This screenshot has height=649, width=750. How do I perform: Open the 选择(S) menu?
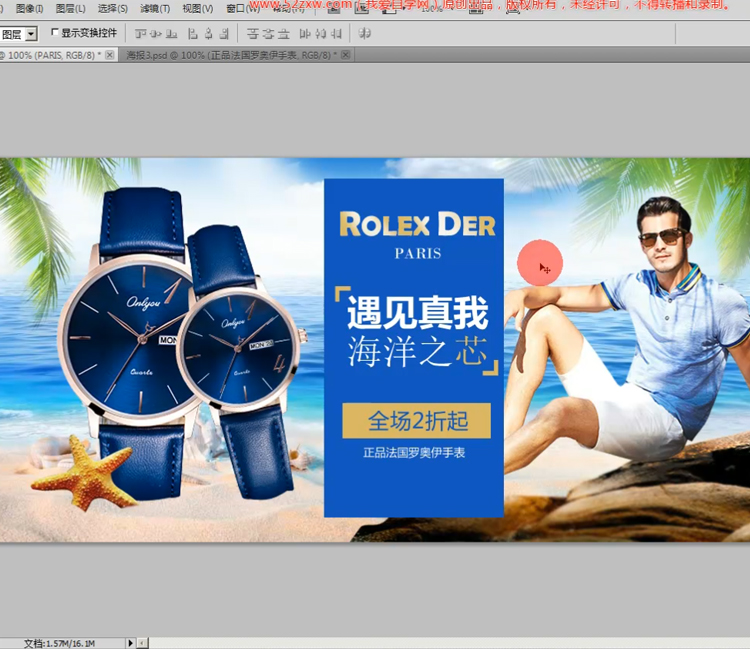coord(112,8)
